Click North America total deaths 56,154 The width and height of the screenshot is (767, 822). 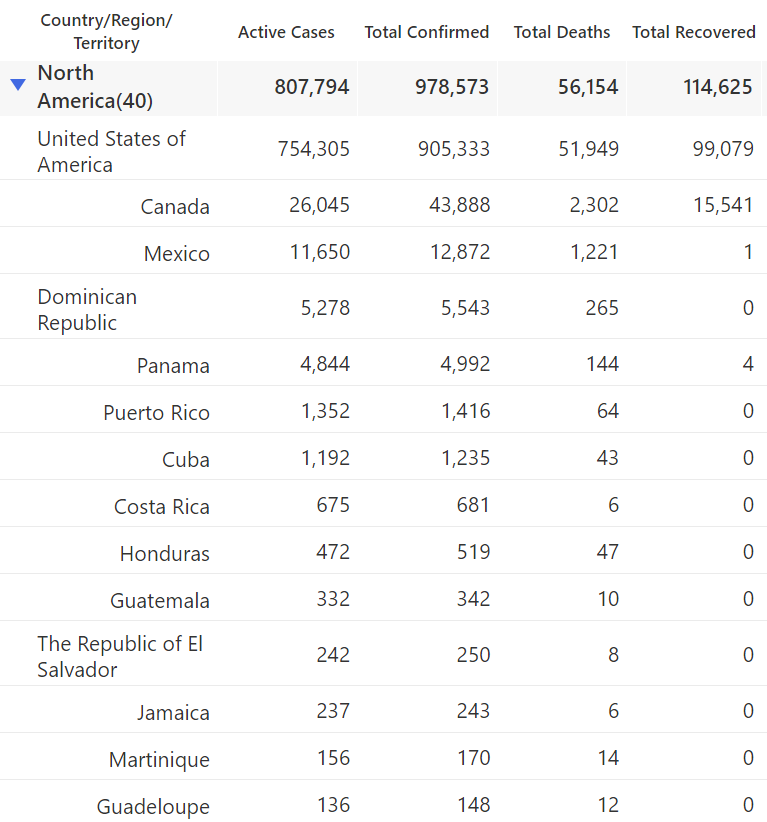pos(588,87)
